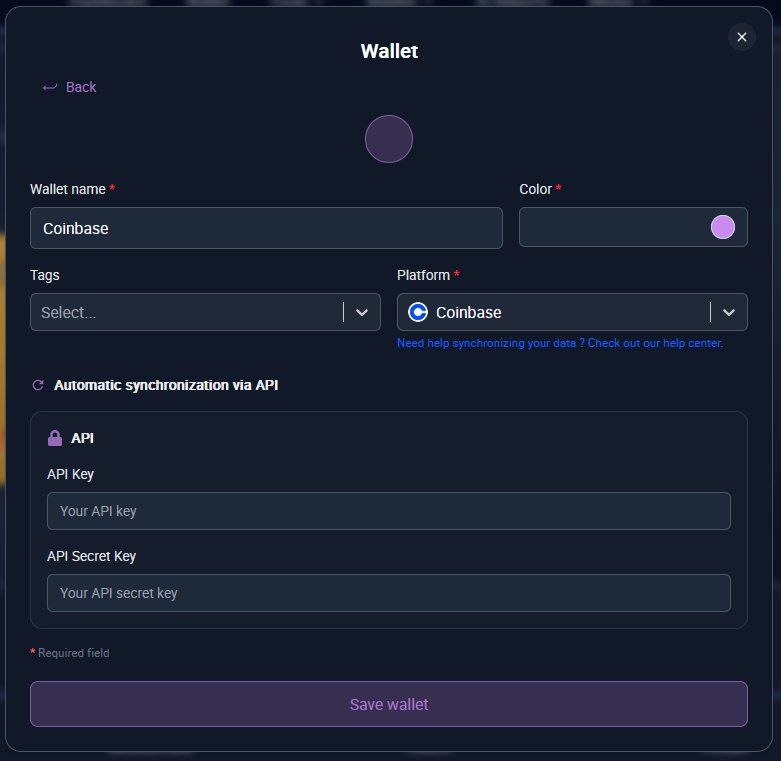Viewport: 781px width, 761px height.
Task: Focus the API Key input field
Action: [x=388, y=511]
